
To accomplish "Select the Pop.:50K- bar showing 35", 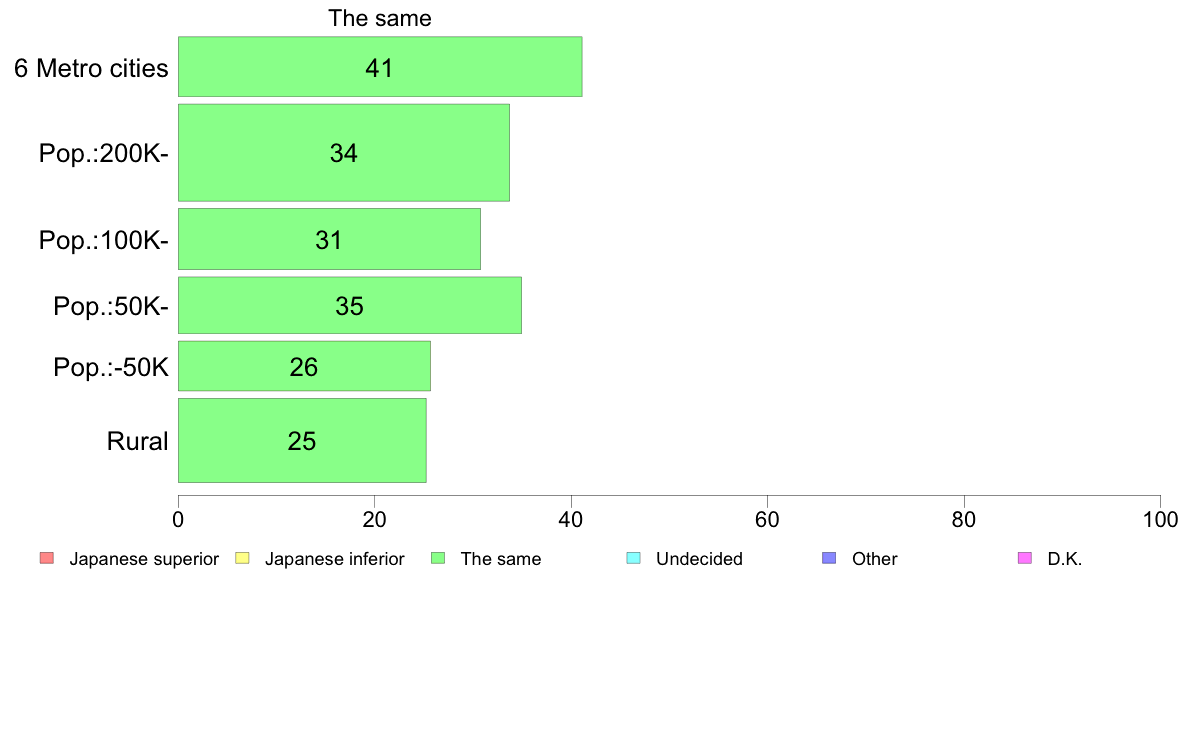I will [x=349, y=305].
